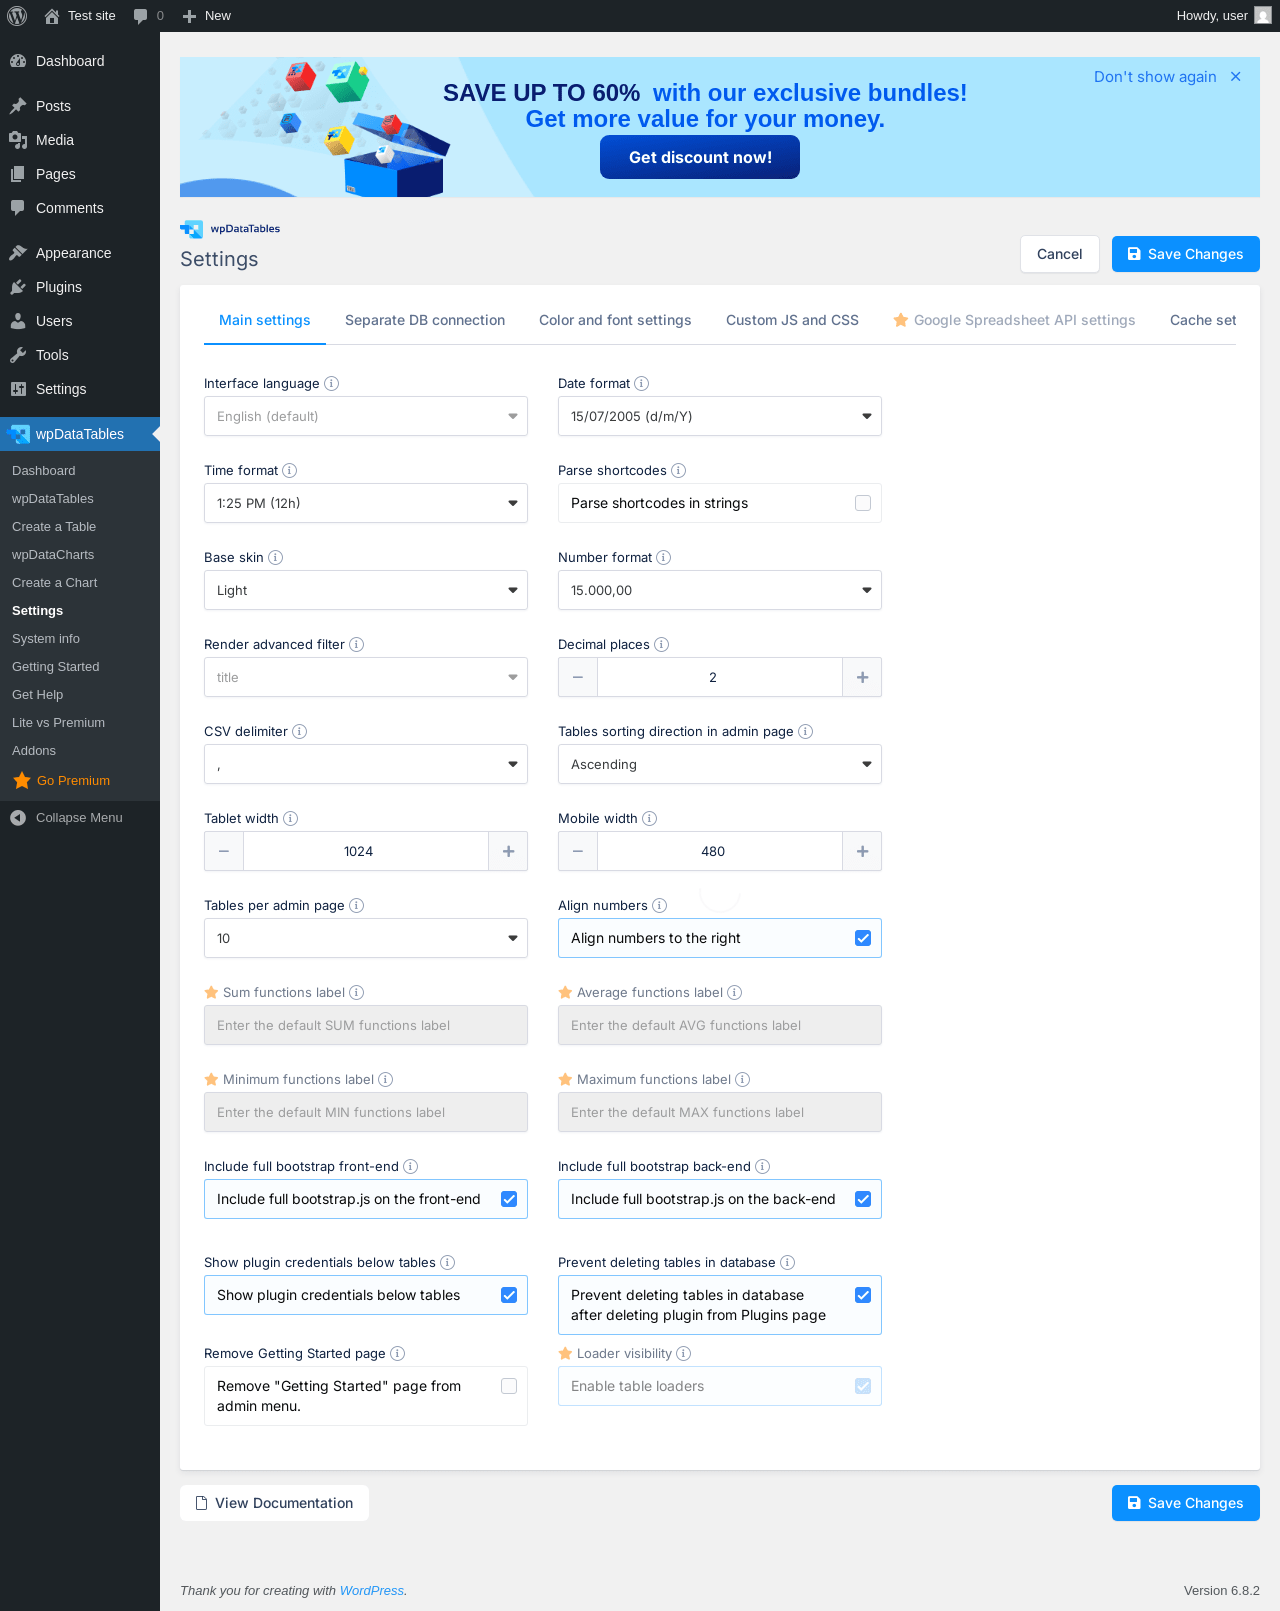Click the user avatar in admin bar
The image size is (1280, 1611).
[x=1263, y=16]
